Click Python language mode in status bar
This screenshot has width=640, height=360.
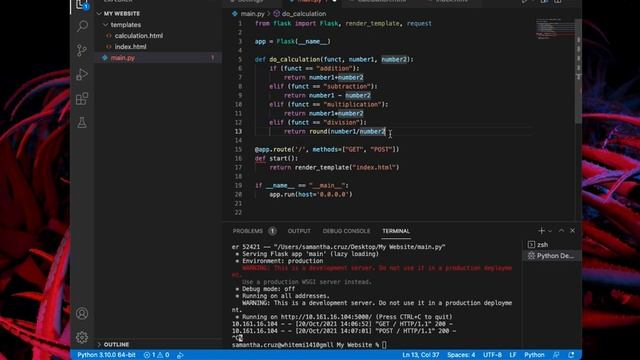534,355
